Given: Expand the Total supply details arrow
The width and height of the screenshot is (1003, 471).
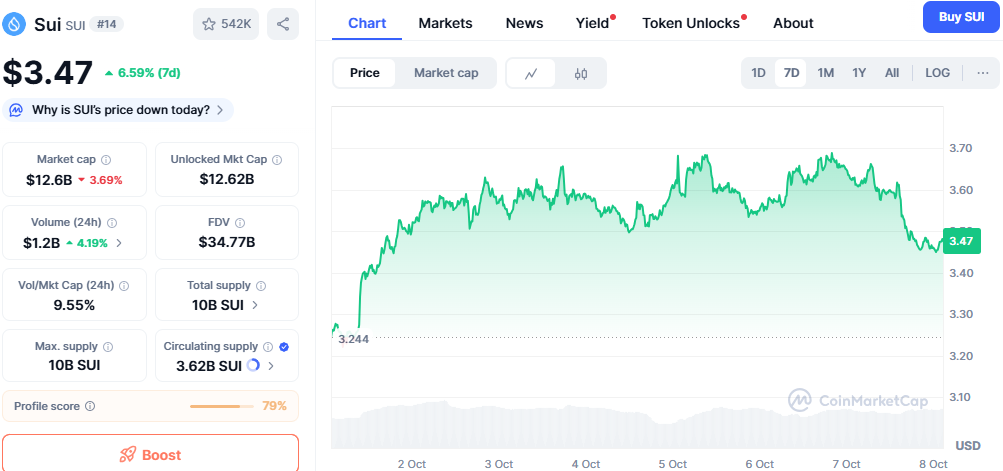Looking at the screenshot, I should 255,305.
